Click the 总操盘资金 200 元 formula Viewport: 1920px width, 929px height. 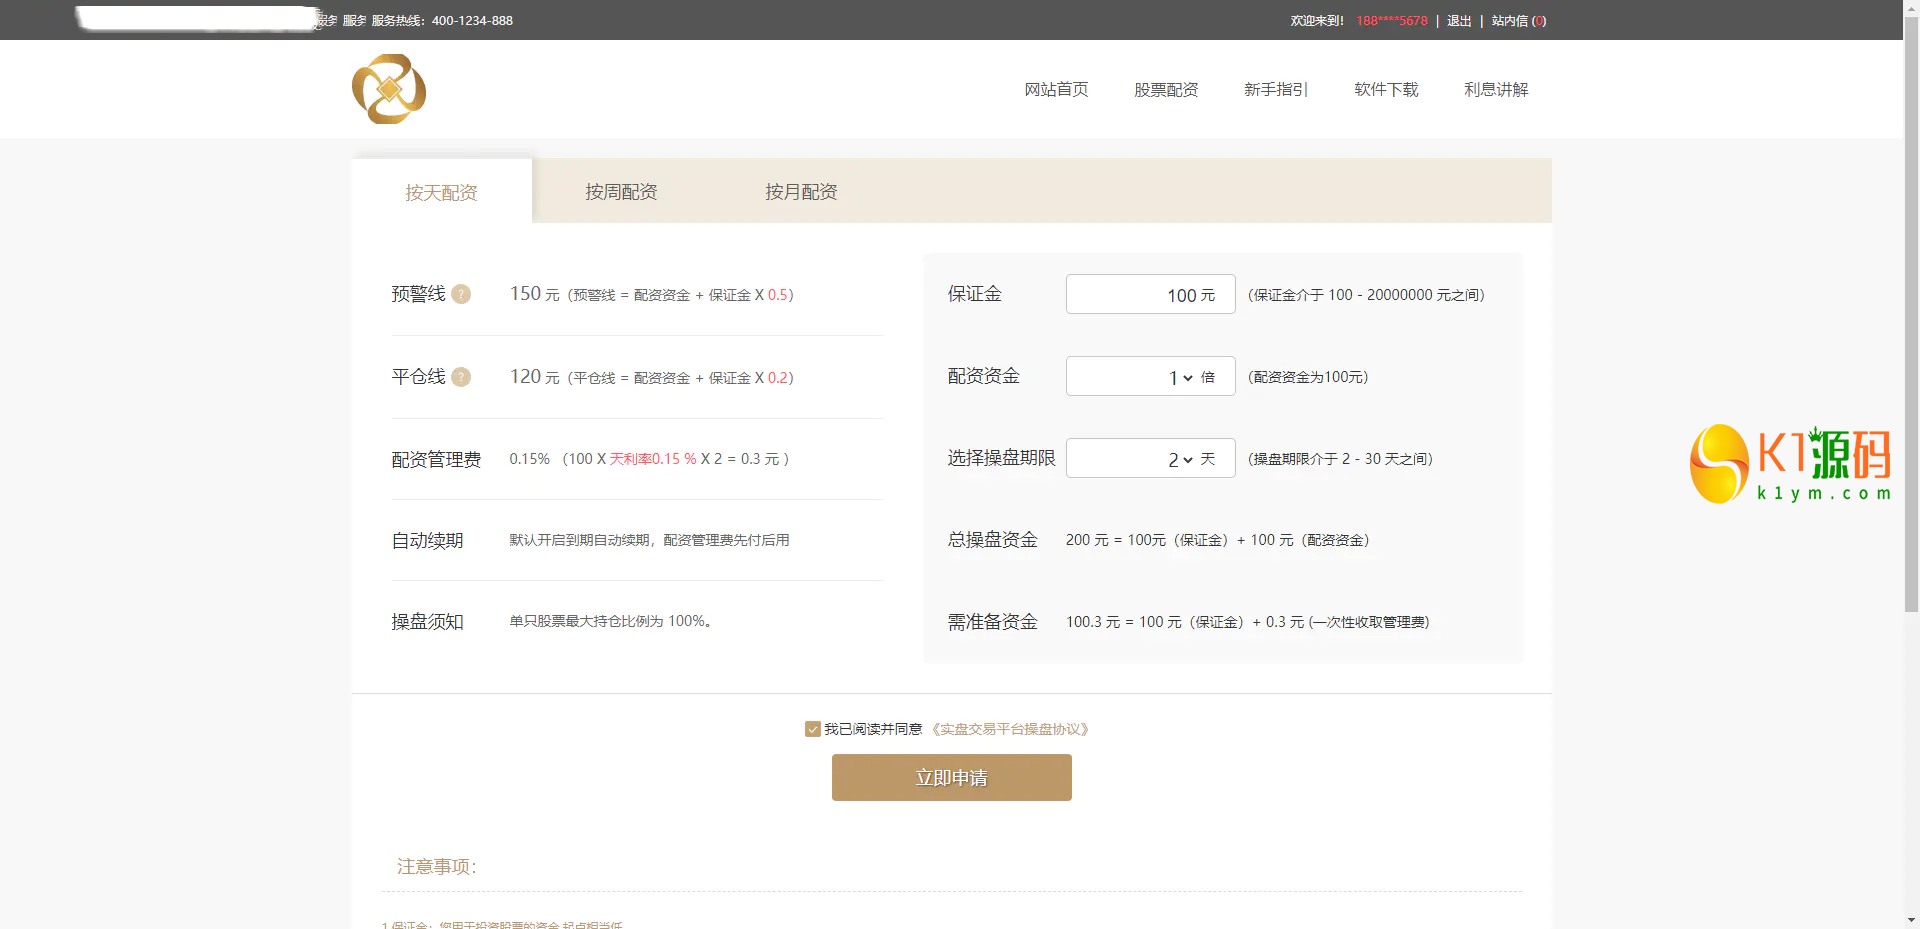[1217, 540]
